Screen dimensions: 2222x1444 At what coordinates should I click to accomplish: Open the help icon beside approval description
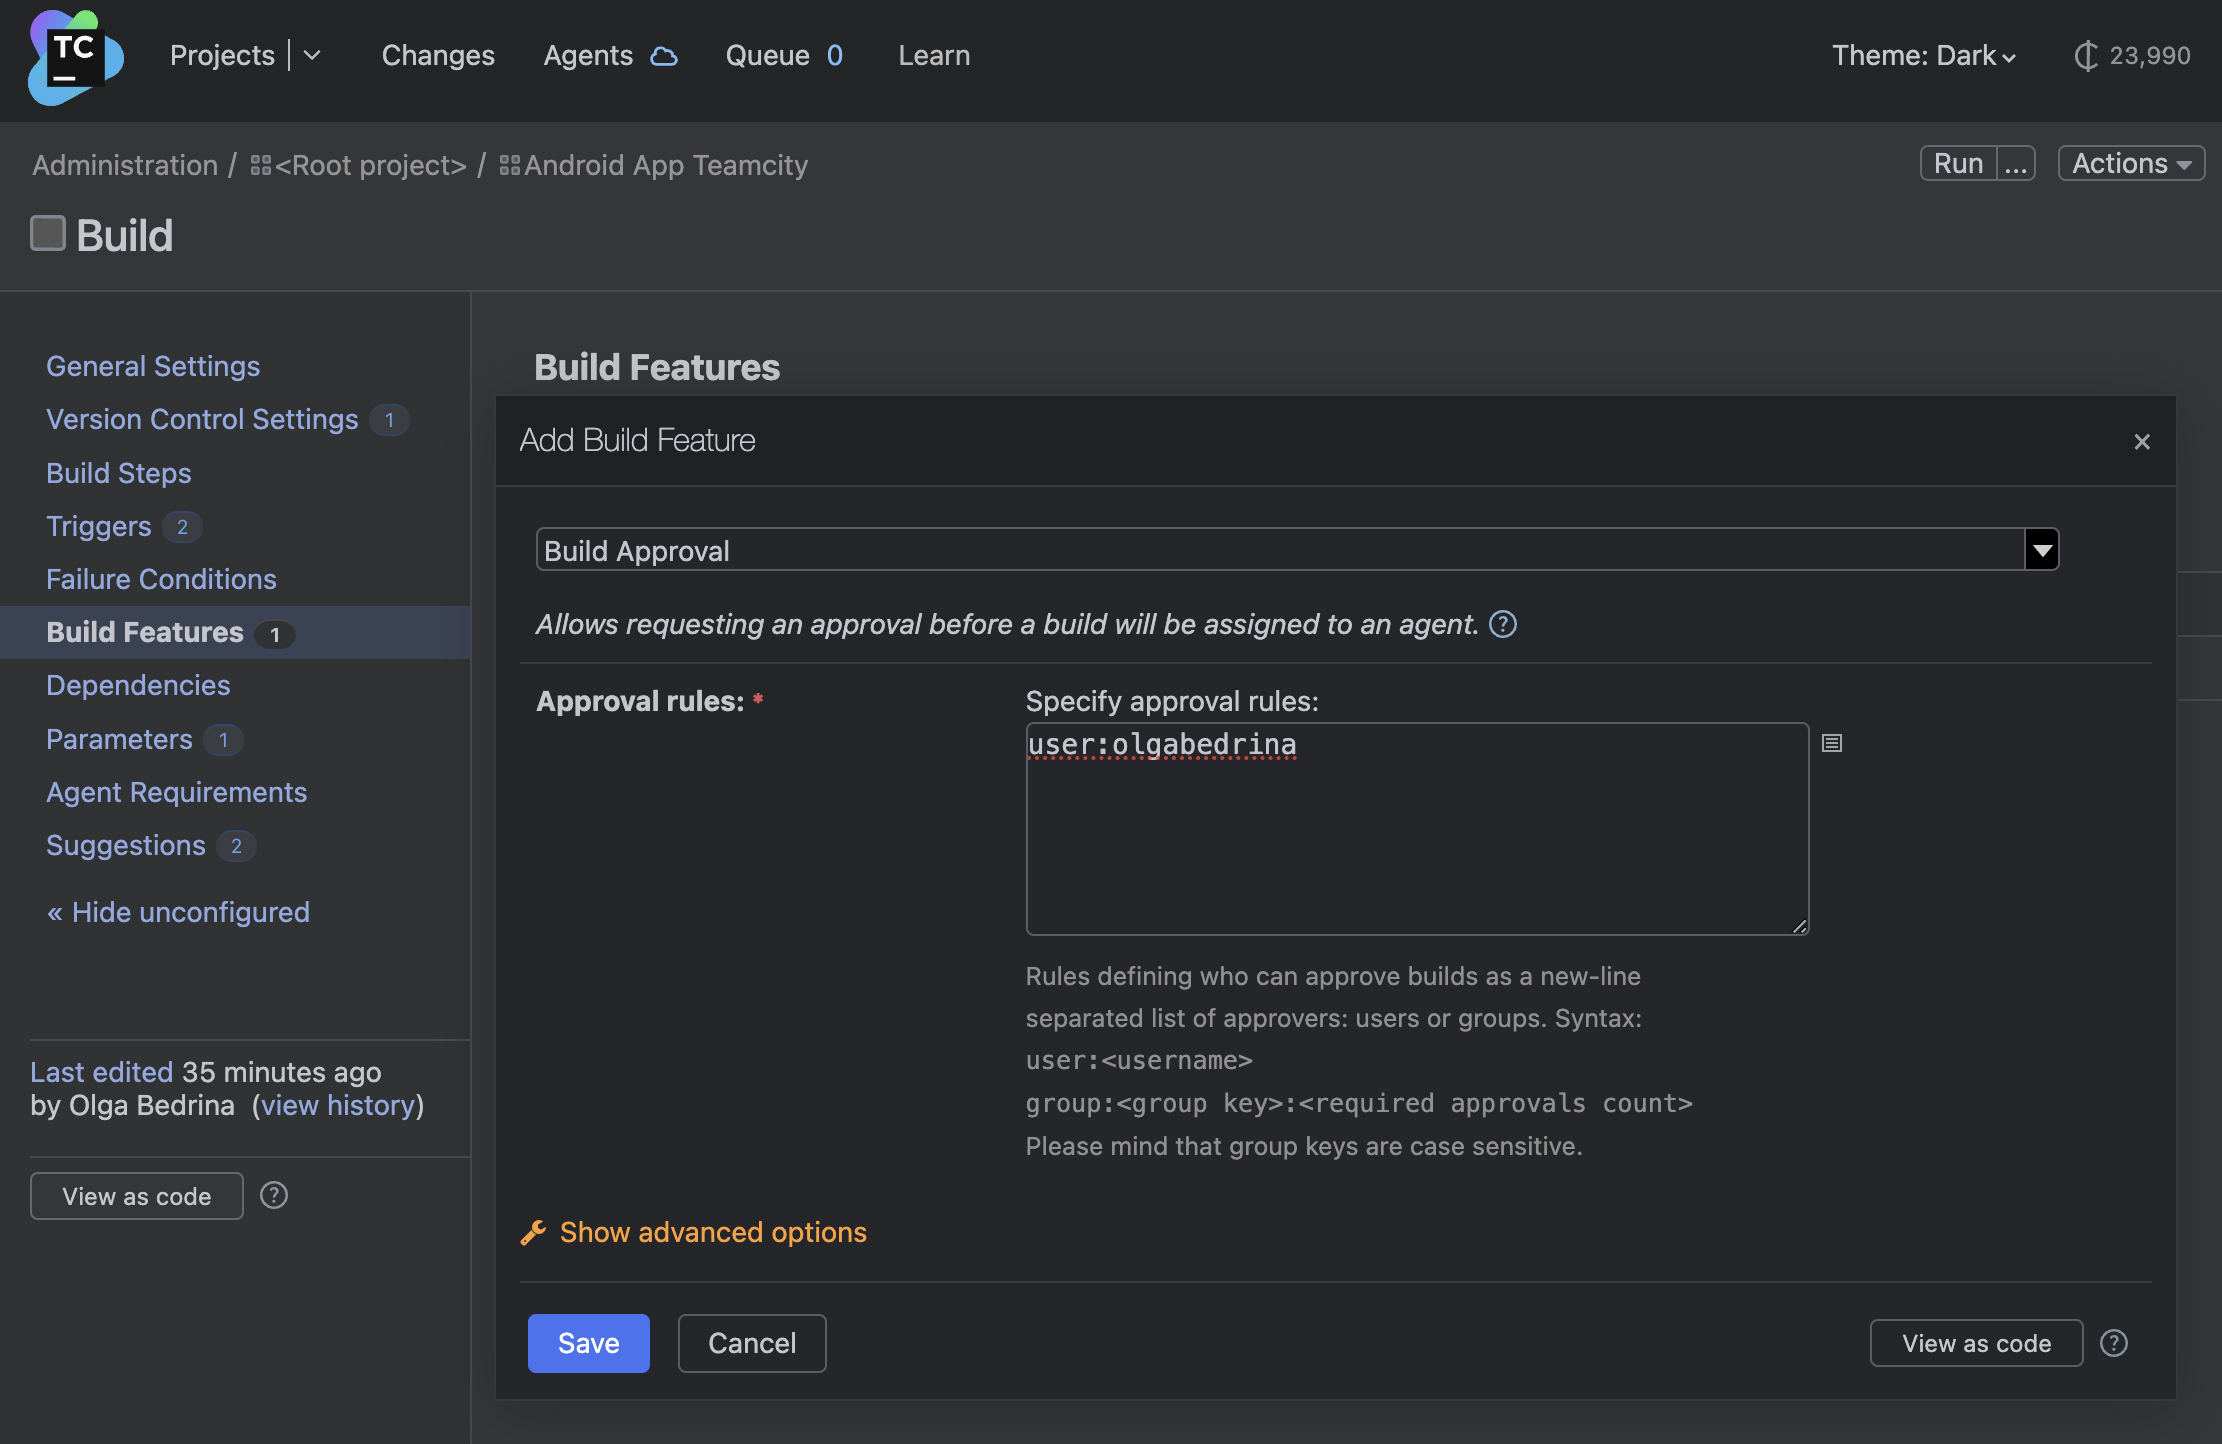pyautogui.click(x=1504, y=624)
